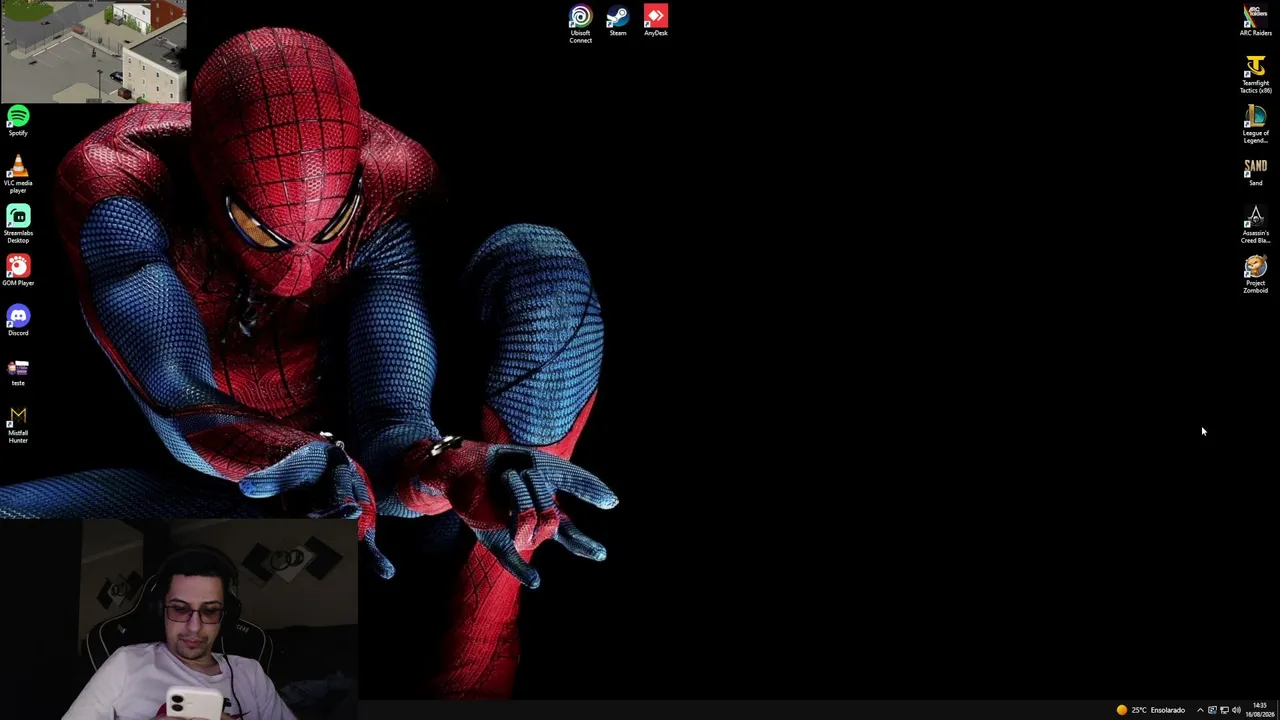The width and height of the screenshot is (1280, 720).
Task: Open the taskbar network status icon
Action: coord(1224,710)
